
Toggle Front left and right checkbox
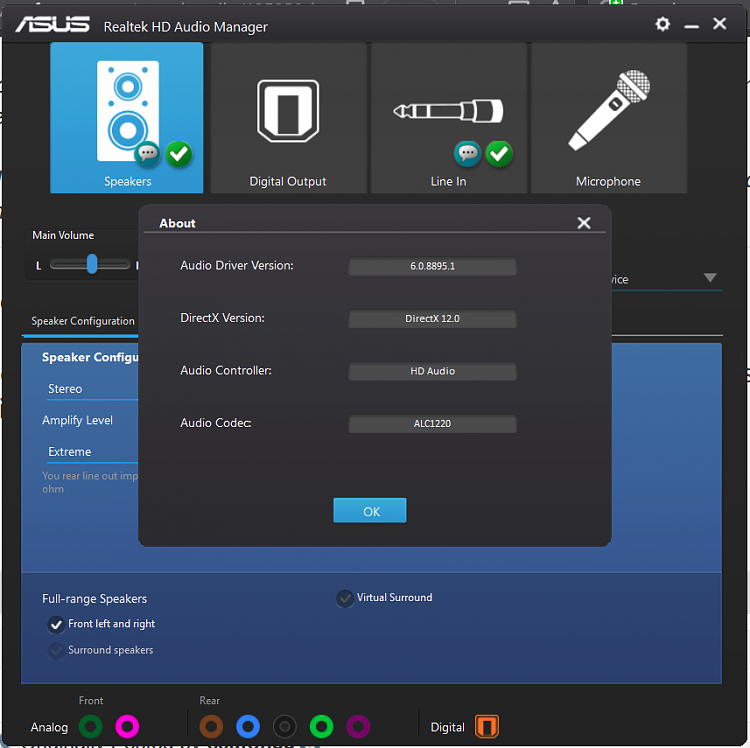tap(56, 625)
